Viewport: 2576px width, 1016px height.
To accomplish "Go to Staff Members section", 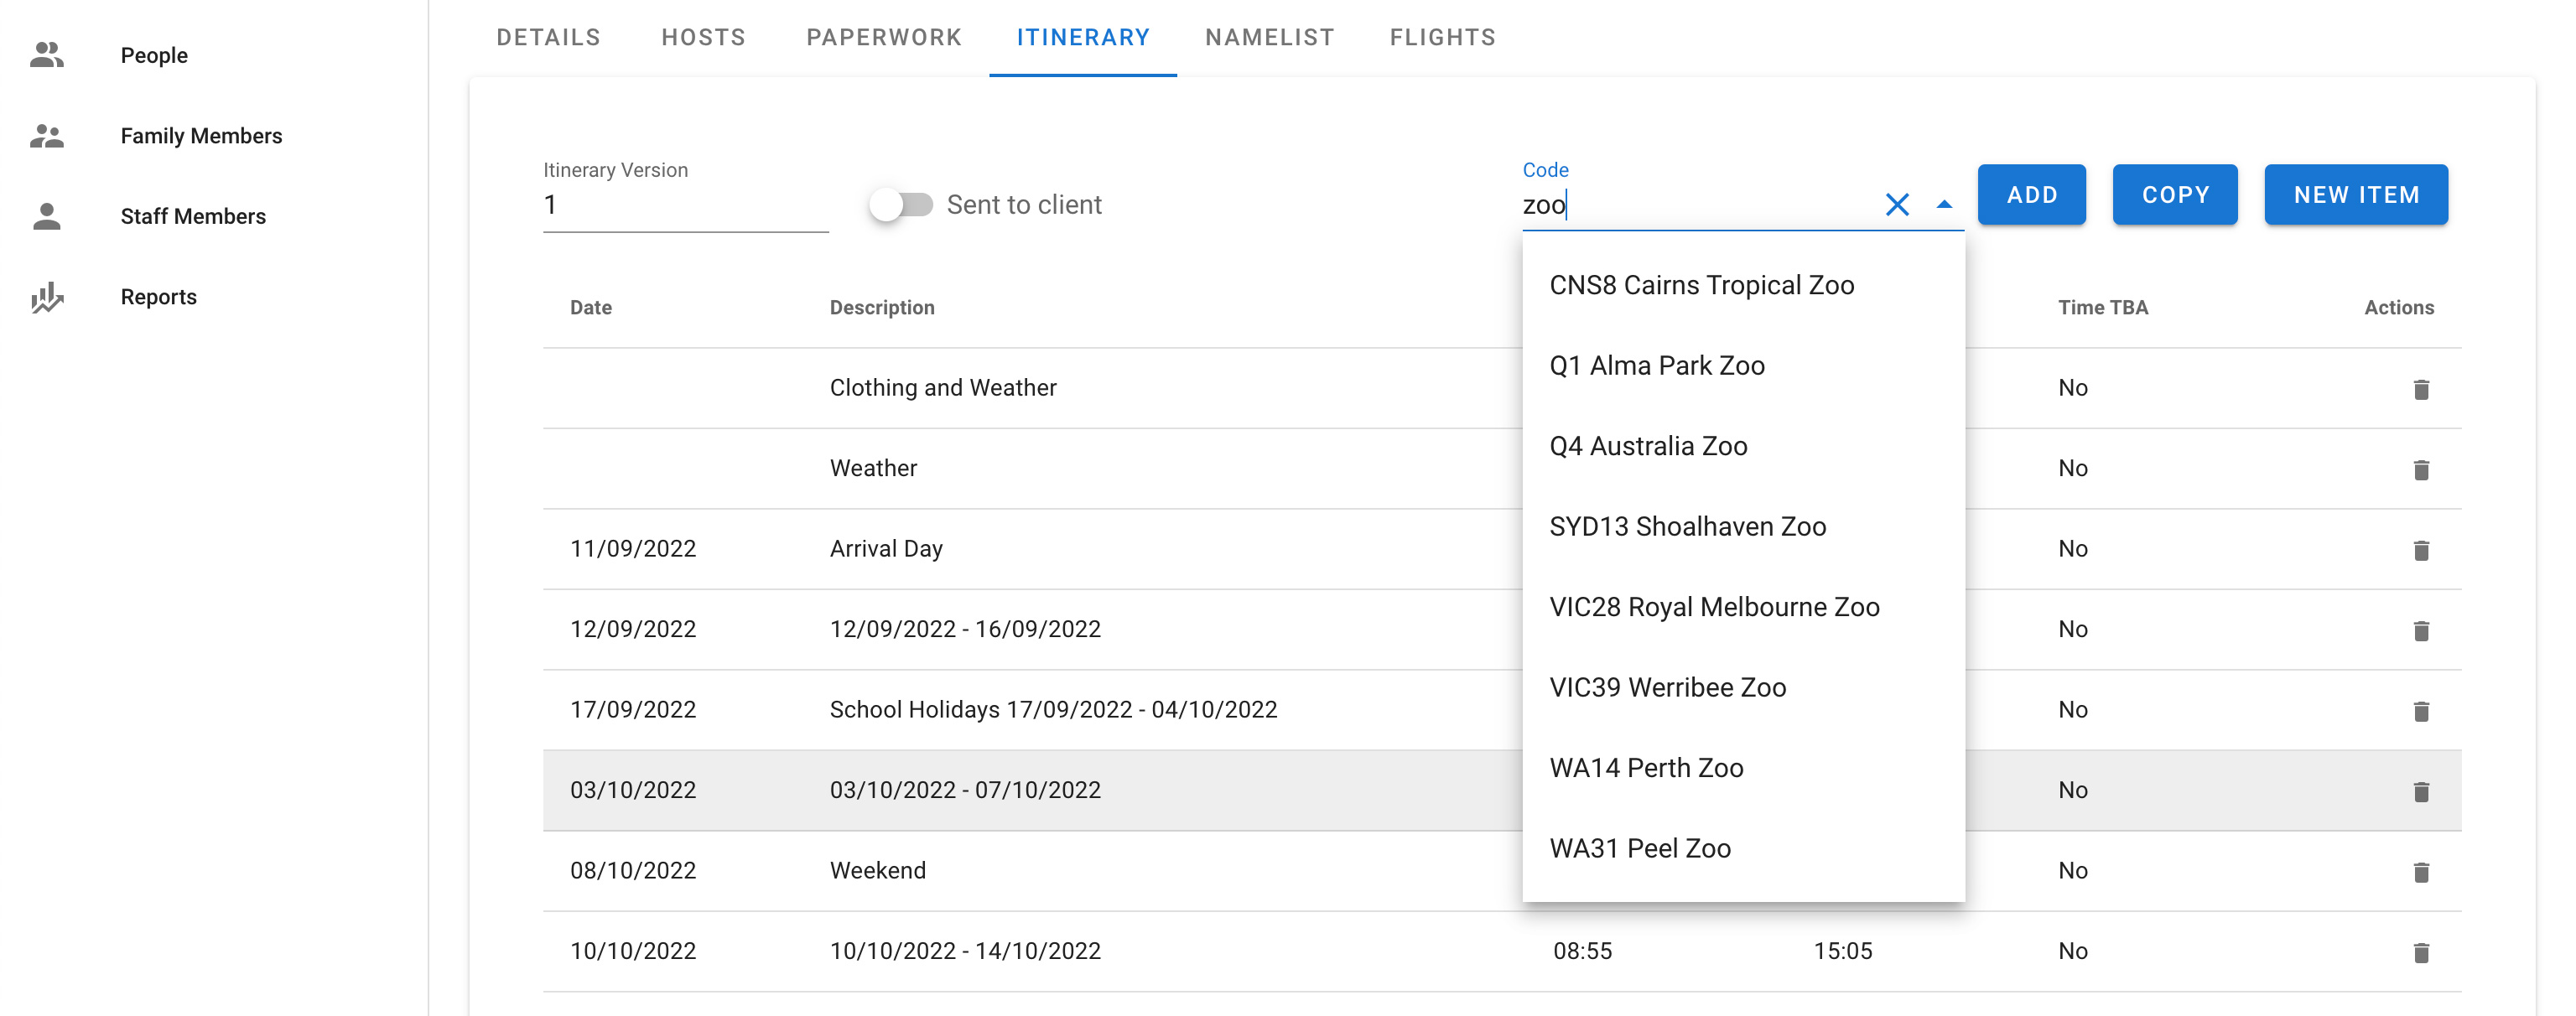I will [x=192, y=216].
